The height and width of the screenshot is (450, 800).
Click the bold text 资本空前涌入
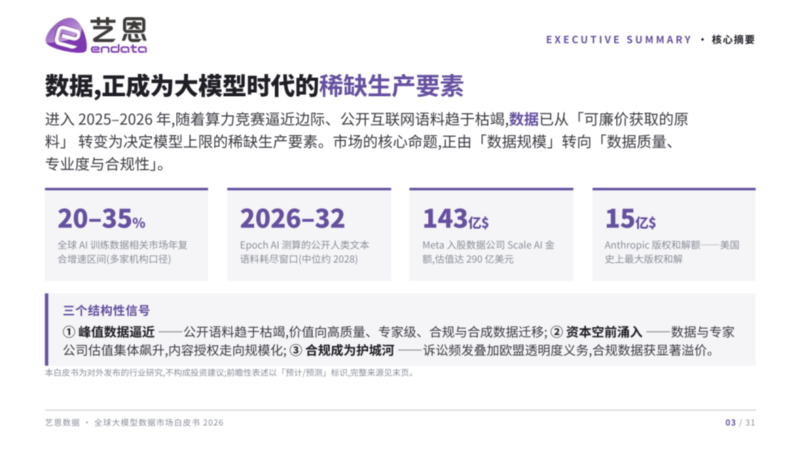point(604,332)
